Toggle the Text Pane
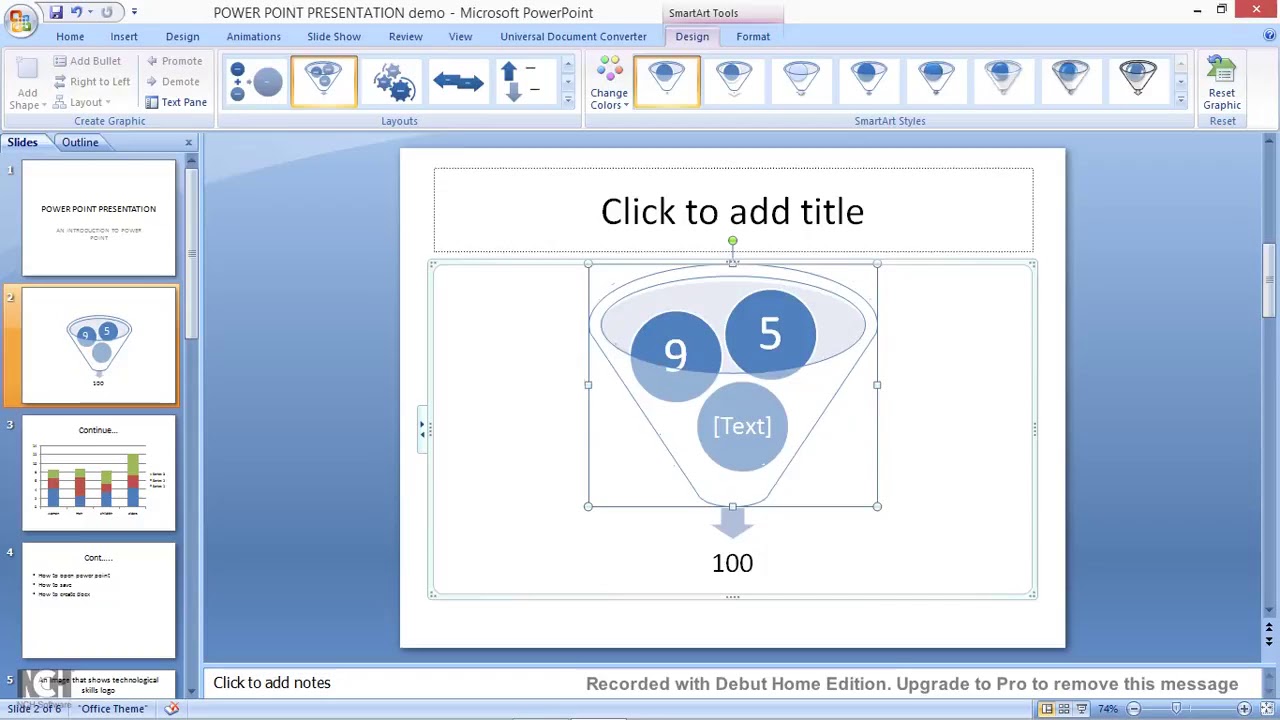 tap(176, 102)
